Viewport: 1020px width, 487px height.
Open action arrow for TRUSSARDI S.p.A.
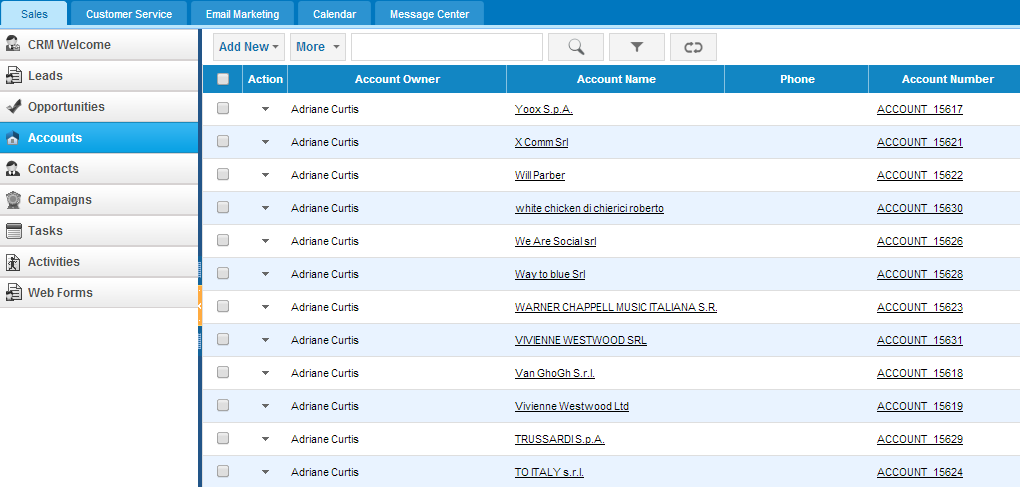(x=265, y=440)
